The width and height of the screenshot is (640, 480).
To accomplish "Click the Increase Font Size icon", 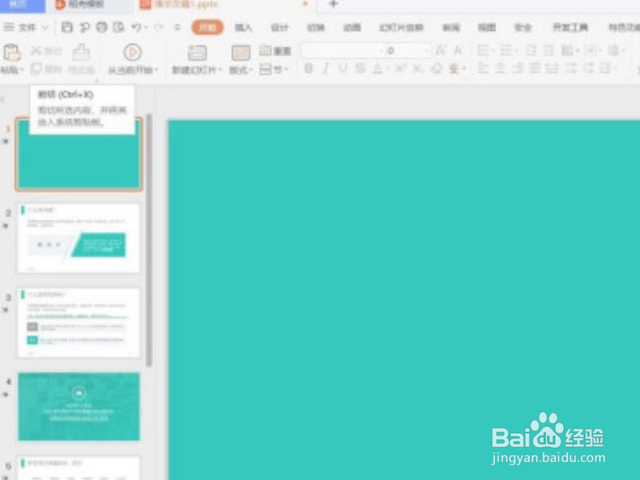I will point(440,50).
